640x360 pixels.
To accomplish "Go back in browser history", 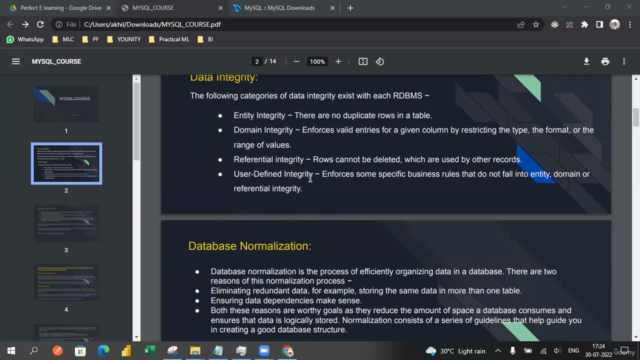I will point(10,24).
